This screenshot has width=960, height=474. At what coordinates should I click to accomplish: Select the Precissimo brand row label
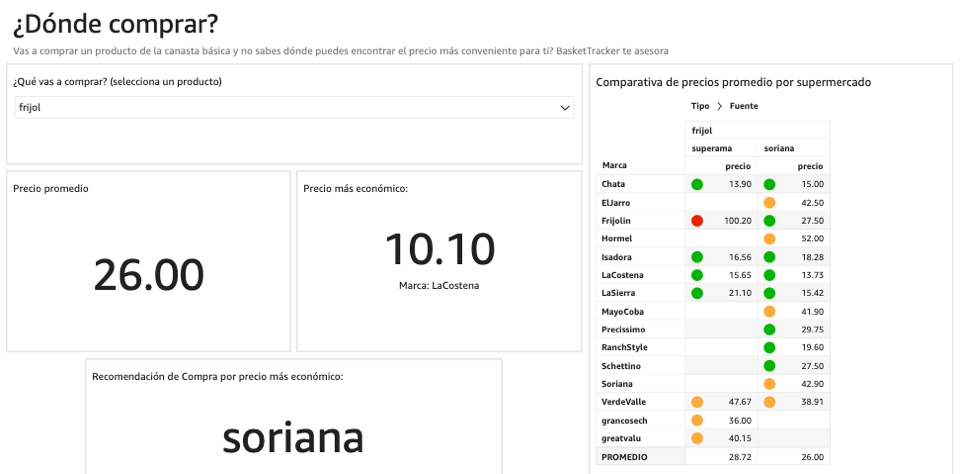click(623, 329)
